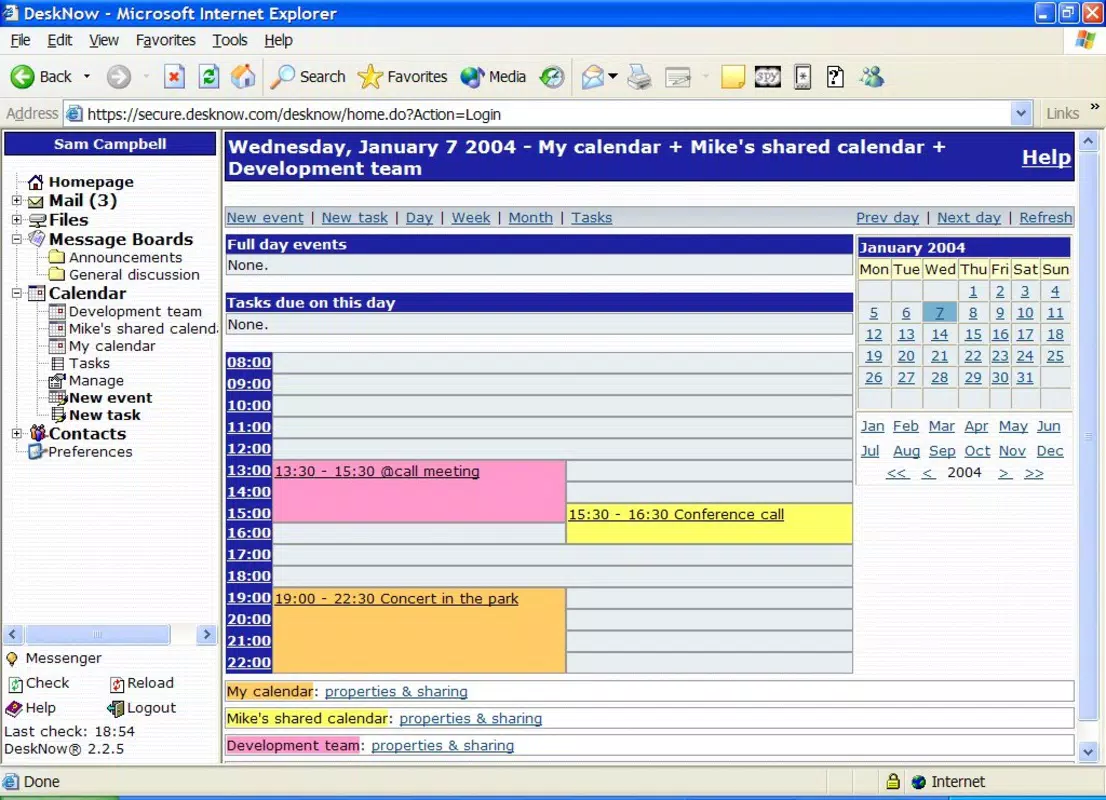This screenshot has width=1106, height=800.
Task: Expand the Files tree node
Action: [x=17, y=219]
